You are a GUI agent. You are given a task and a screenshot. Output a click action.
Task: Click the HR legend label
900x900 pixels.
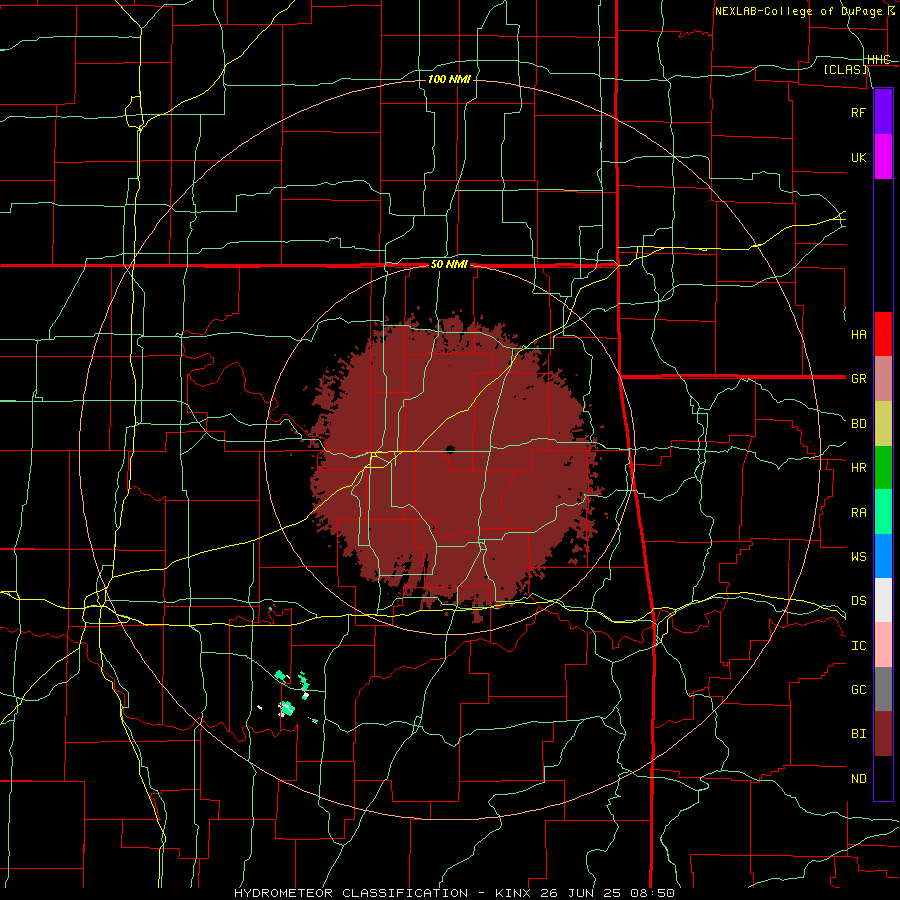tap(858, 468)
